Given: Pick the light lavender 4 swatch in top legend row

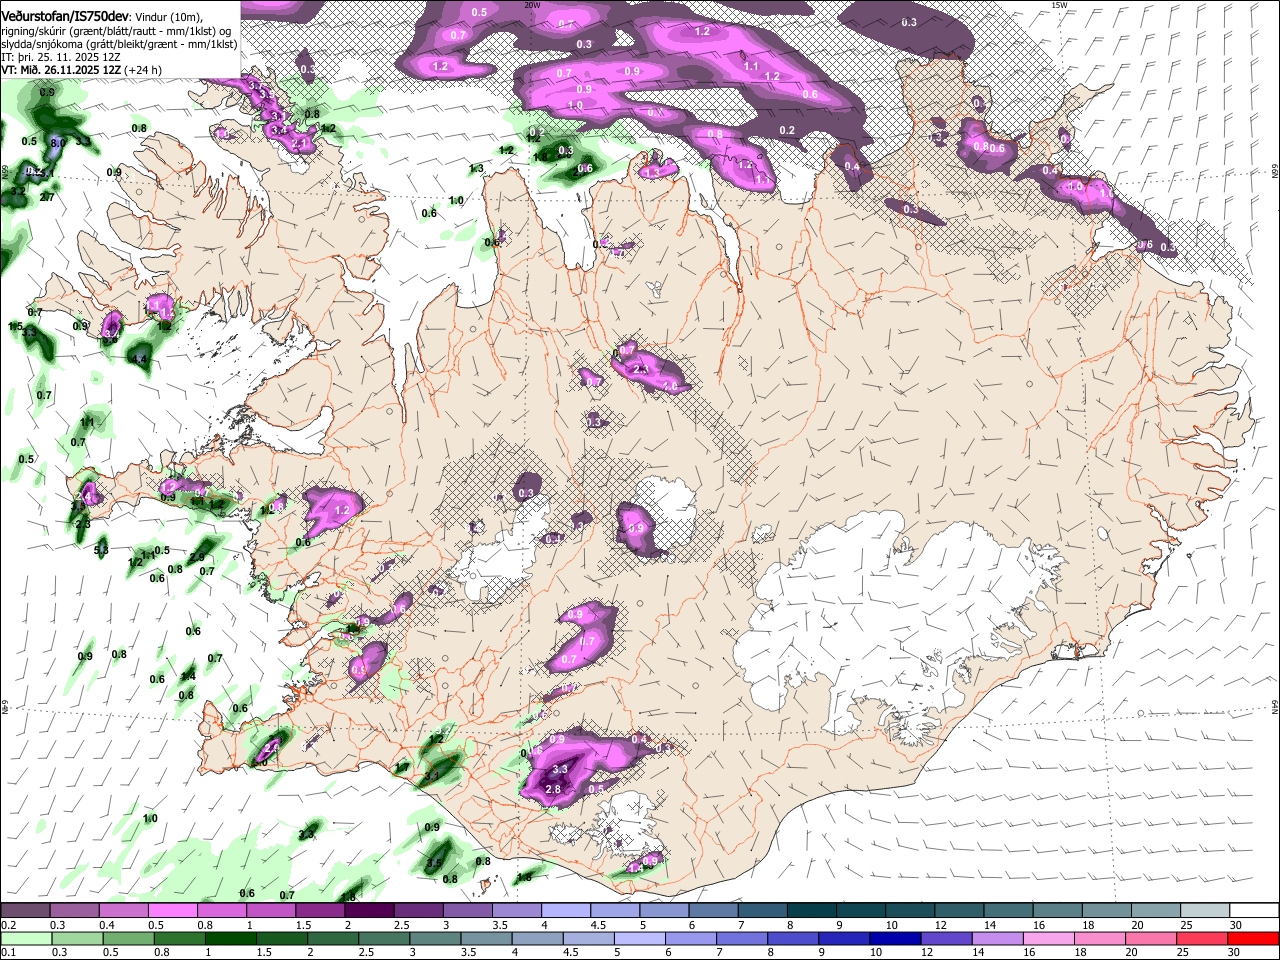Looking at the screenshot, I should (x=565, y=911).
